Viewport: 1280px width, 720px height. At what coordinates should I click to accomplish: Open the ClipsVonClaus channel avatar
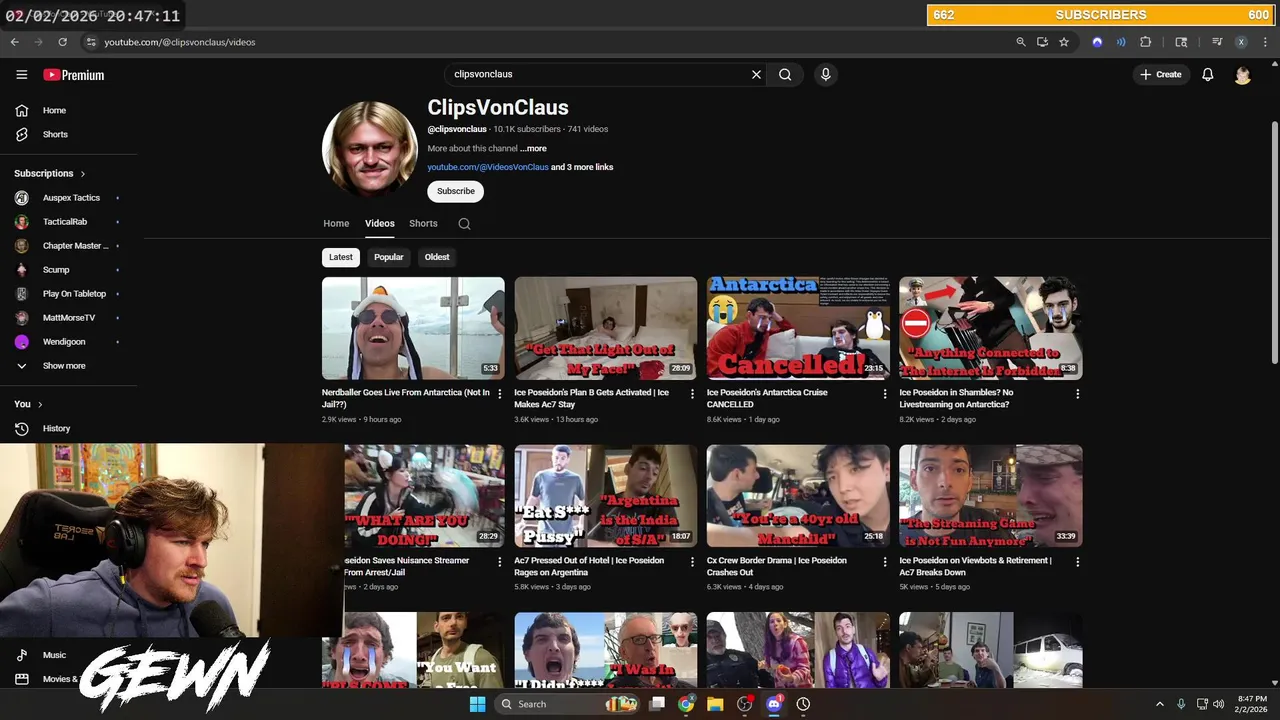370,149
